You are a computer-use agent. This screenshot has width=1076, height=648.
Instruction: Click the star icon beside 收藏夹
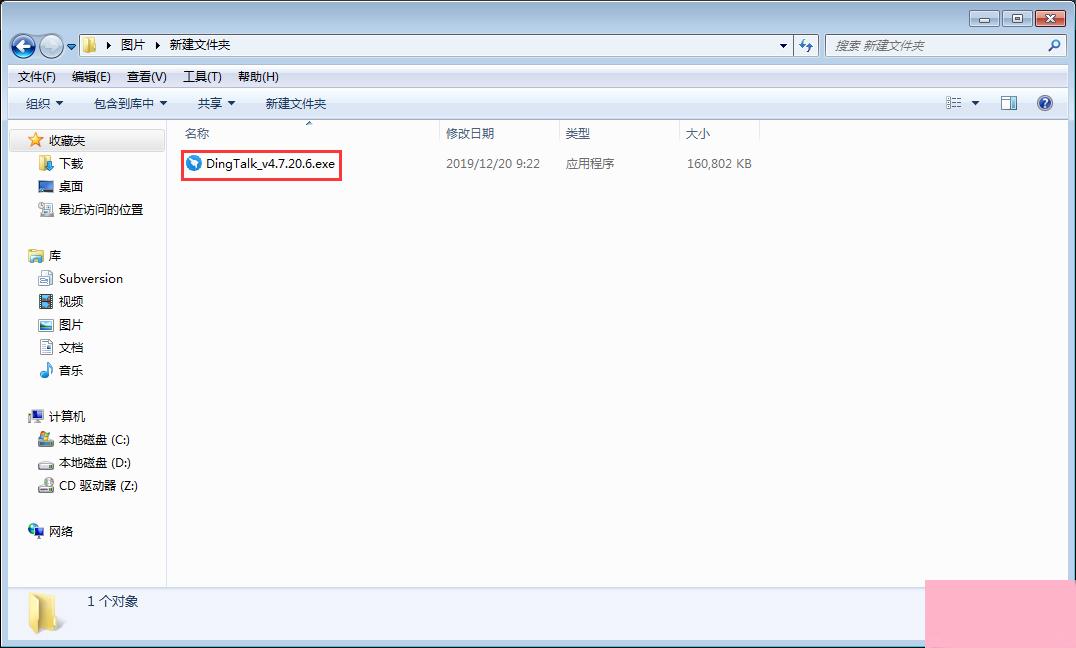35,140
